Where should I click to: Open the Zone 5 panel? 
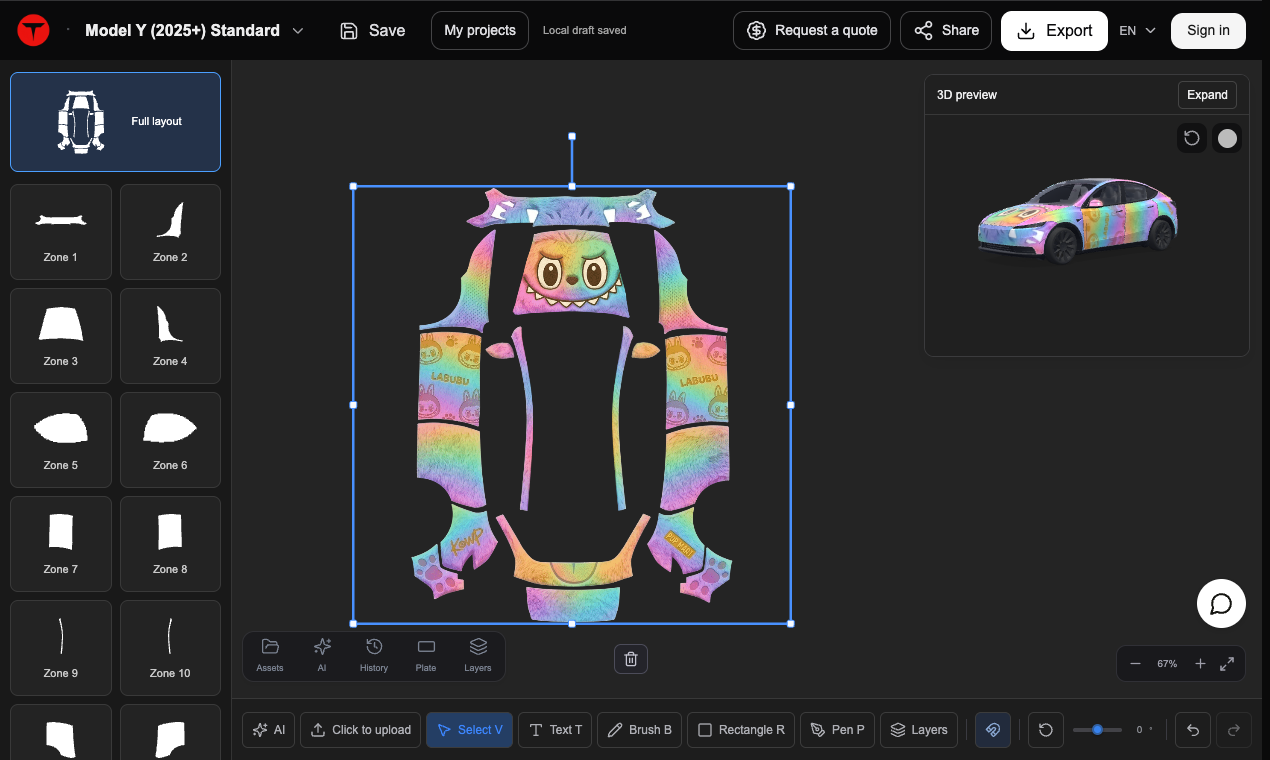pos(61,440)
